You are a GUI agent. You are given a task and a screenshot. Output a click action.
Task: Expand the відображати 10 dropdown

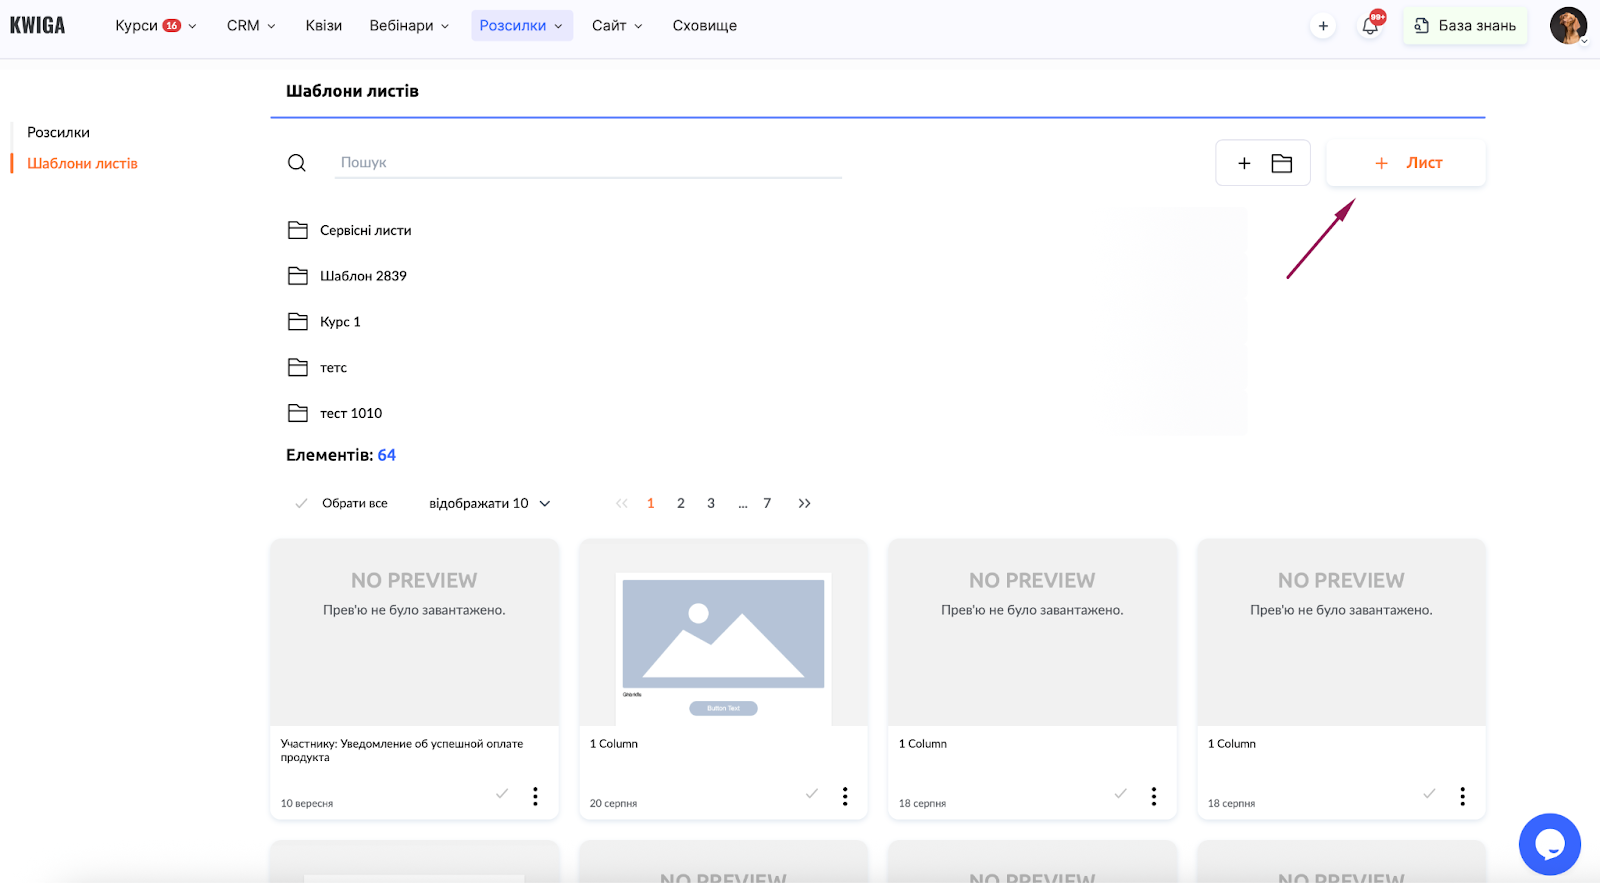489,504
